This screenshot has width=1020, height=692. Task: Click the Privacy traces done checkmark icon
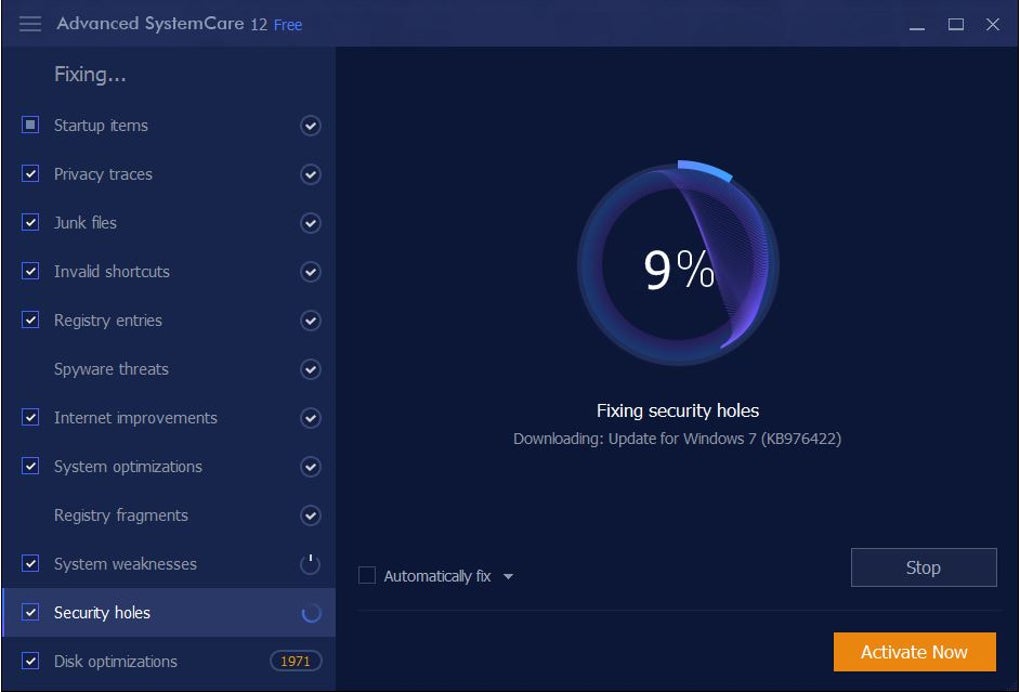(x=310, y=174)
